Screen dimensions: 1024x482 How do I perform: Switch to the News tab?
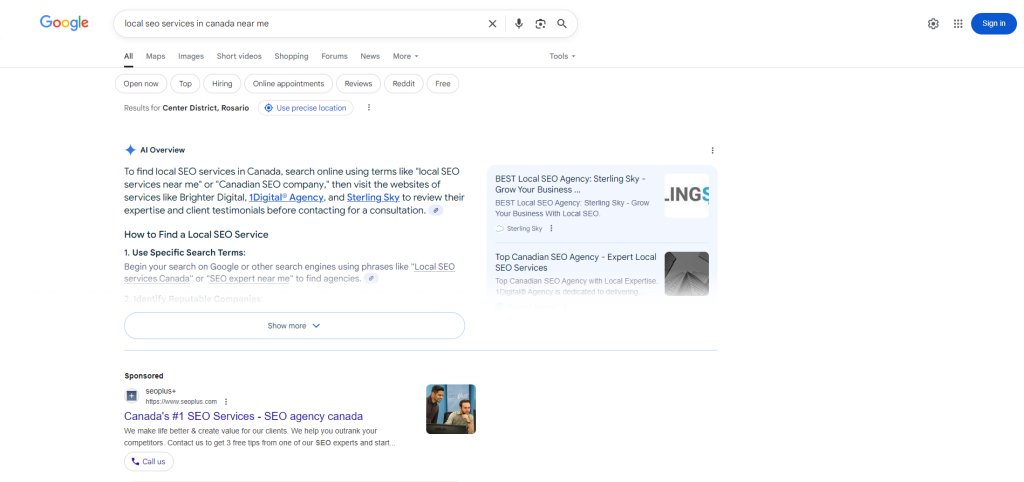pyautogui.click(x=370, y=56)
